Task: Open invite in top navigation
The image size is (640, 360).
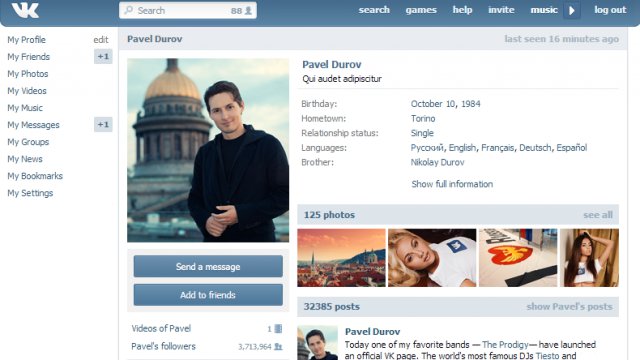Action: click(x=501, y=10)
